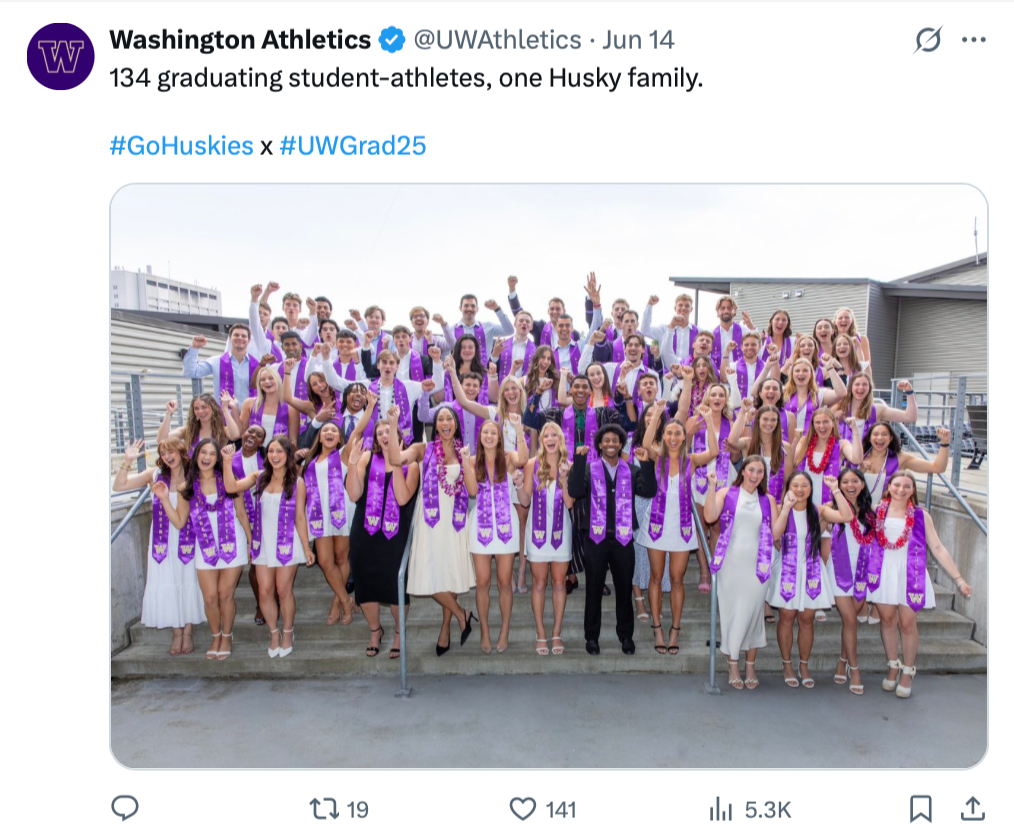Viewport: 1014px width, 840px height.
Task: Click the 19 repost count number
Action: pyautogui.click(x=358, y=810)
